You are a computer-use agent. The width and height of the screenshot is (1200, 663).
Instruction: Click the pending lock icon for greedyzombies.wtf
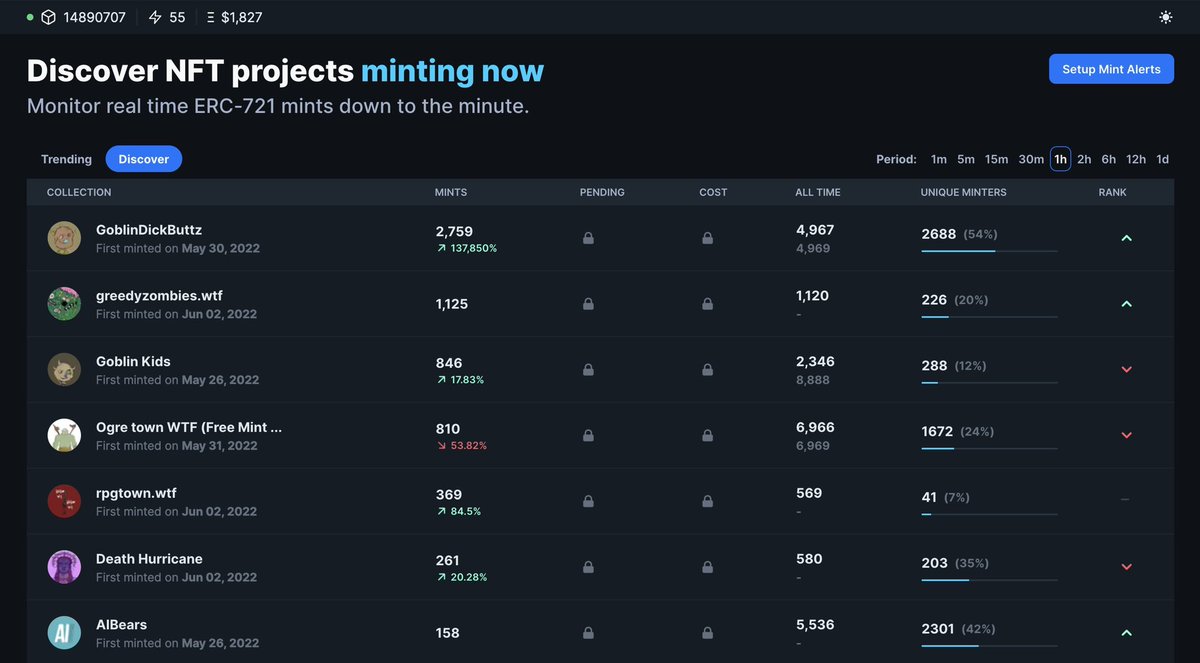pyautogui.click(x=588, y=304)
